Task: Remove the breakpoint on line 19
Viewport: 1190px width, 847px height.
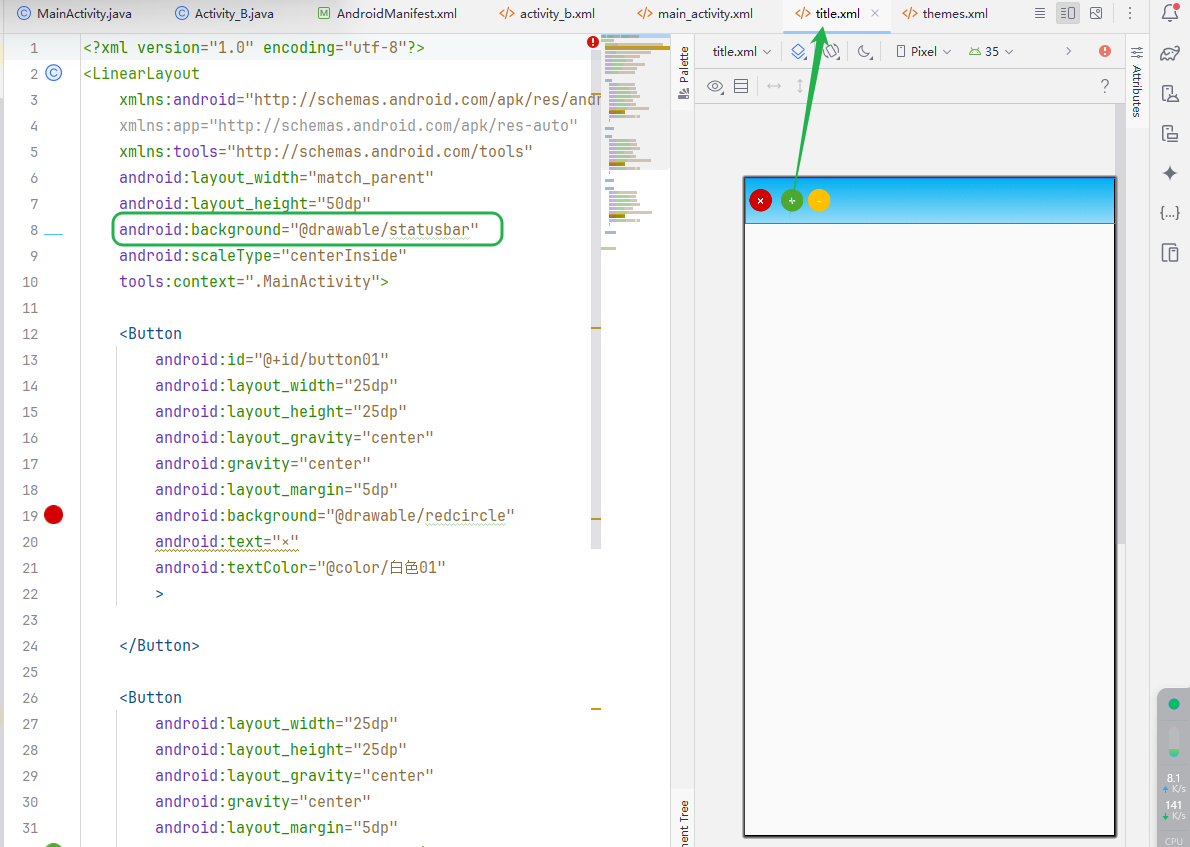Action: (53, 515)
